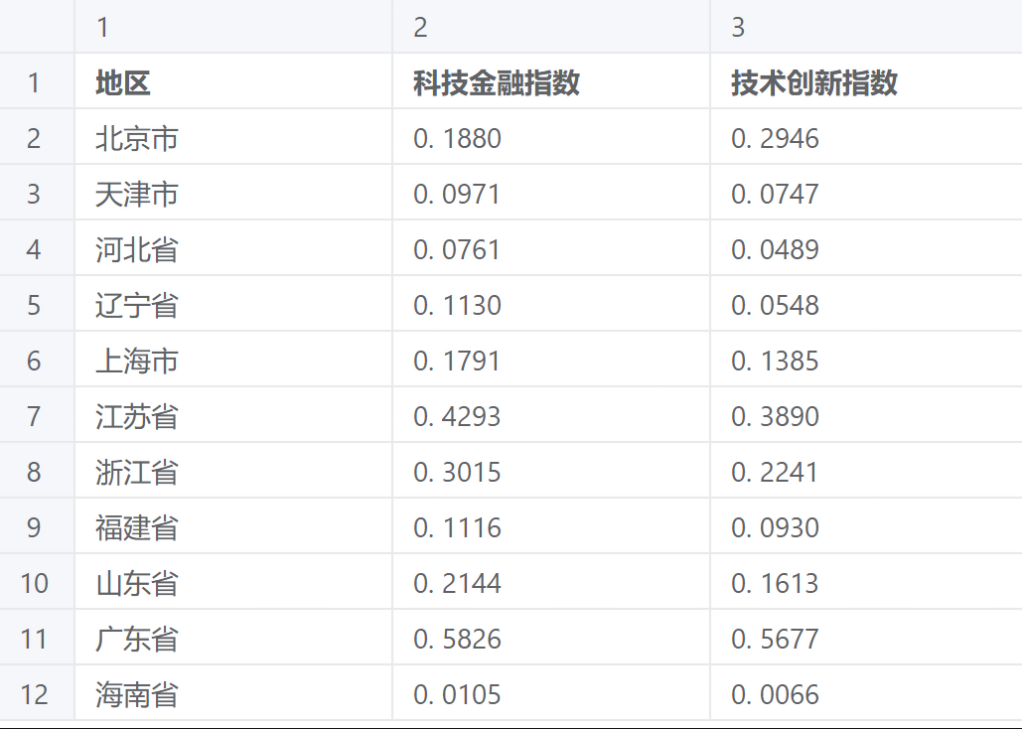
Task: Click the 海南省 cell
Action: tap(137, 694)
